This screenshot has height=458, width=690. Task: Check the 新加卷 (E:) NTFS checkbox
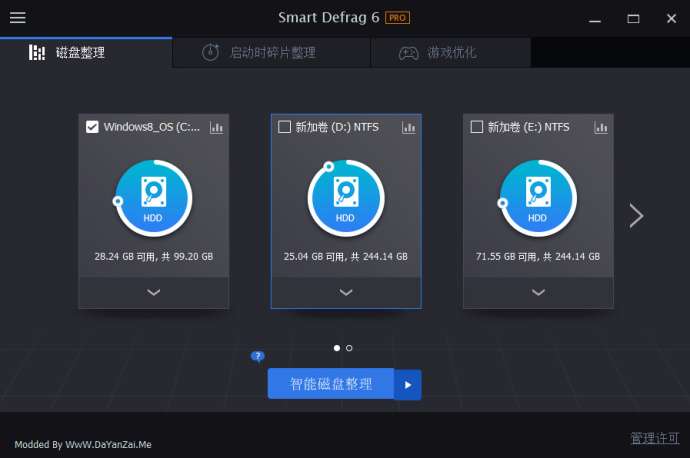[x=477, y=127]
